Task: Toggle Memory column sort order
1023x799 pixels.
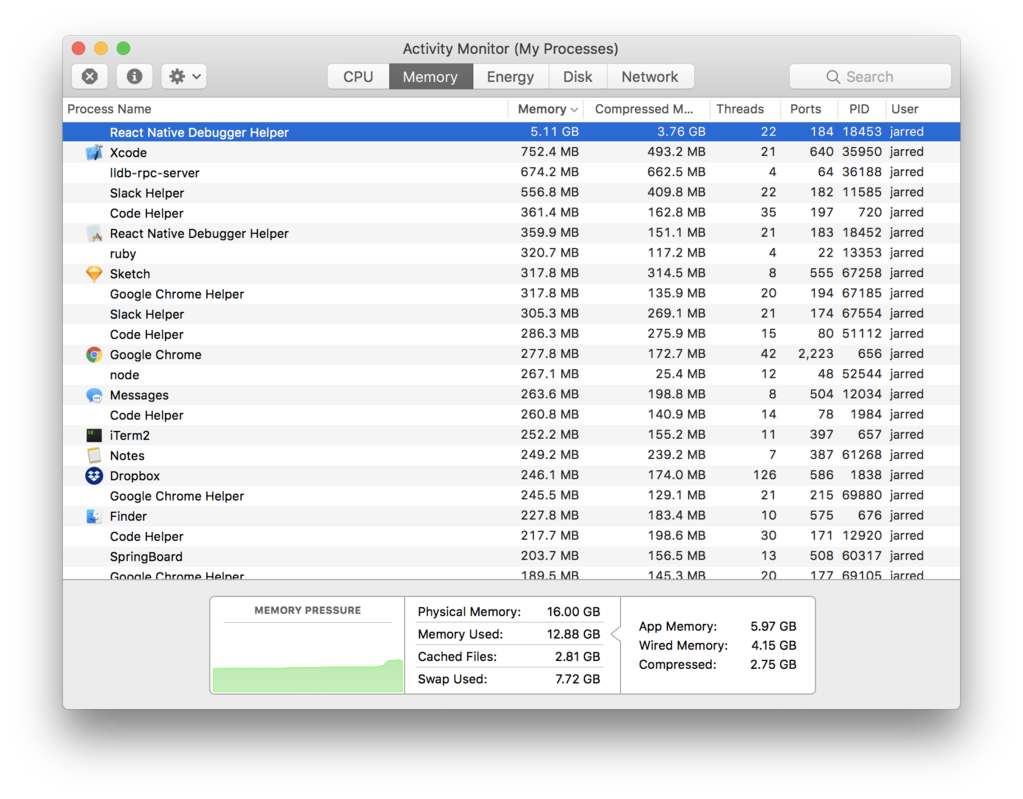Action: pos(547,109)
